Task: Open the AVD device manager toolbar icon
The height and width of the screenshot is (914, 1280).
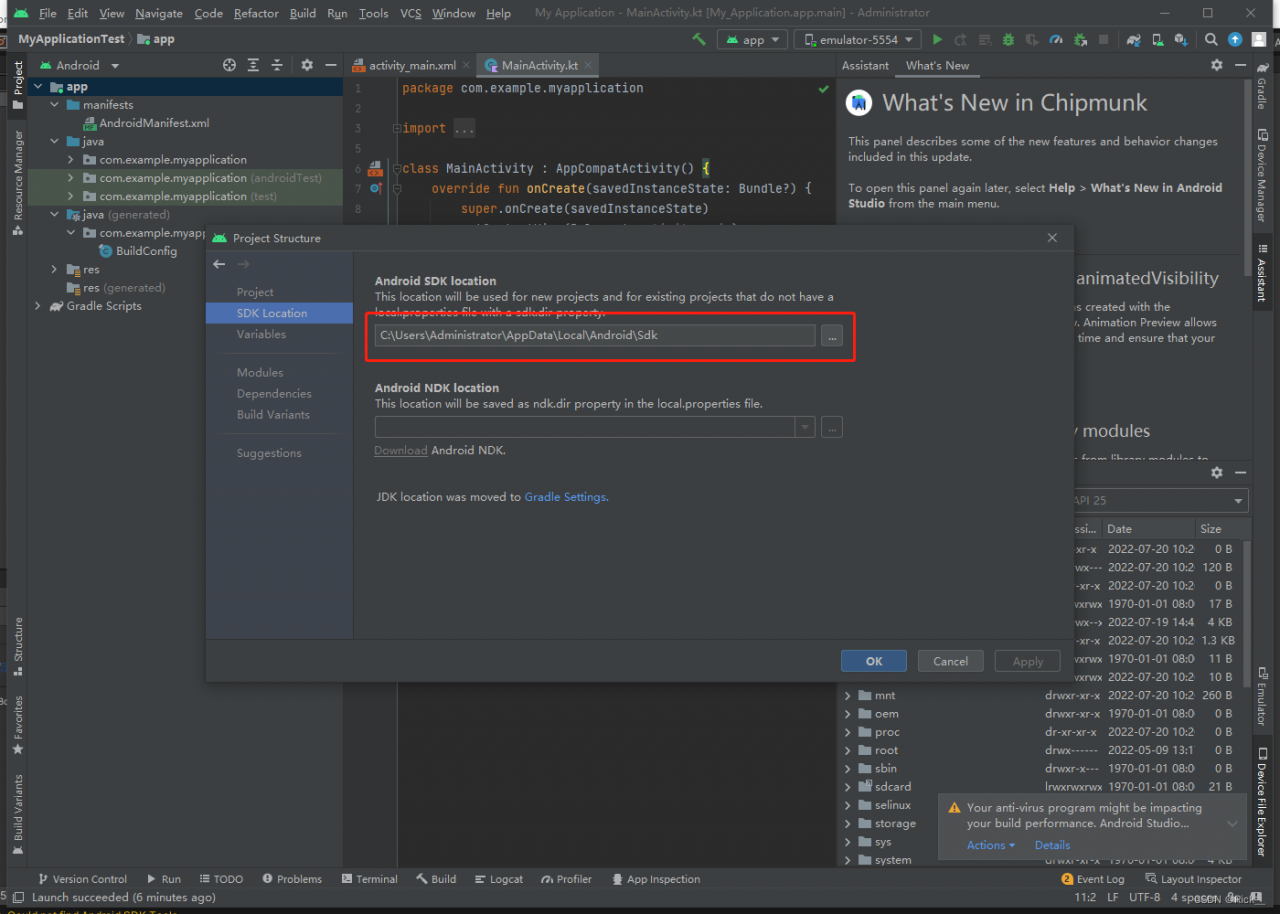Action: pos(1158,39)
